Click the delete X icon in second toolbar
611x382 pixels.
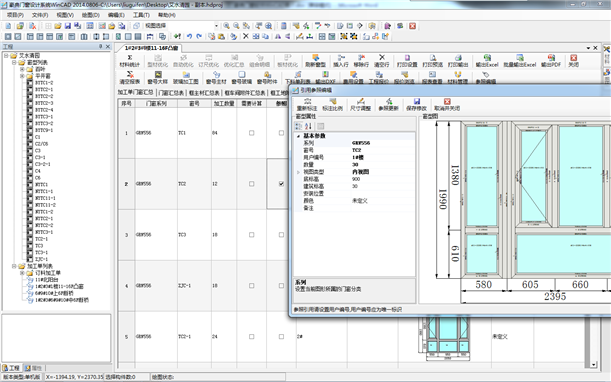click(x=246, y=36)
